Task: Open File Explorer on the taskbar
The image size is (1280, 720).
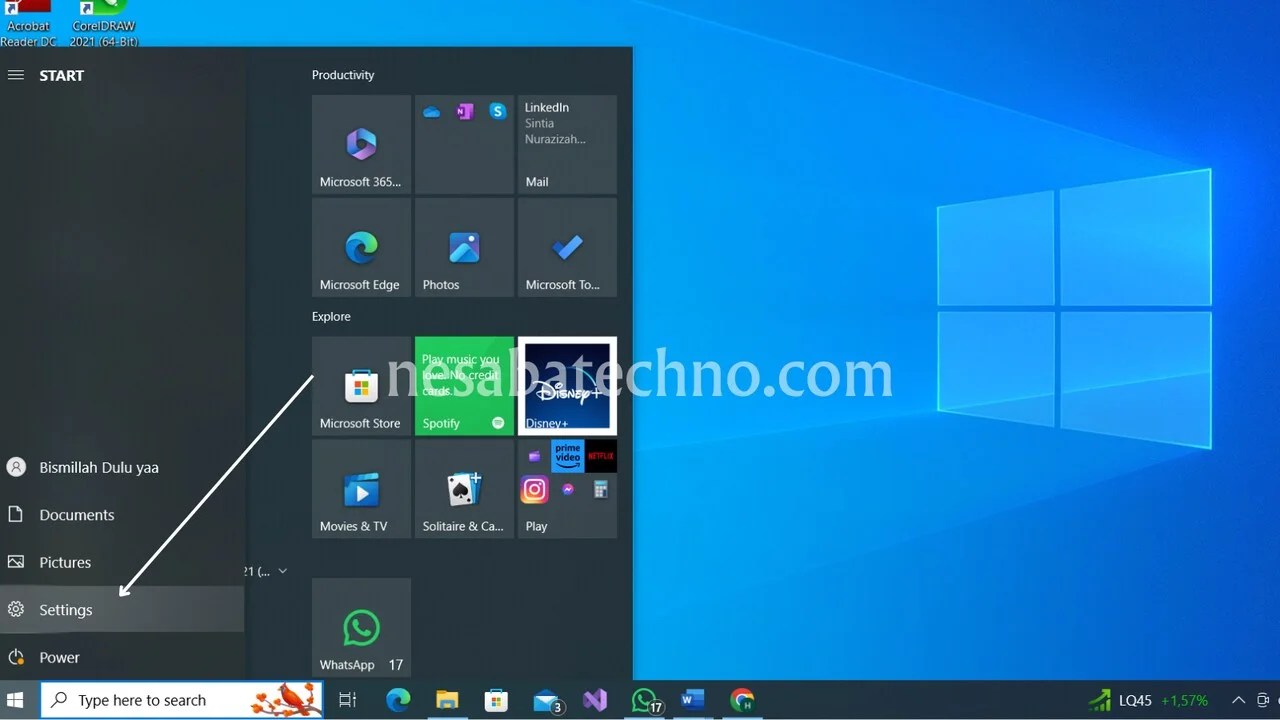Action: [x=447, y=700]
